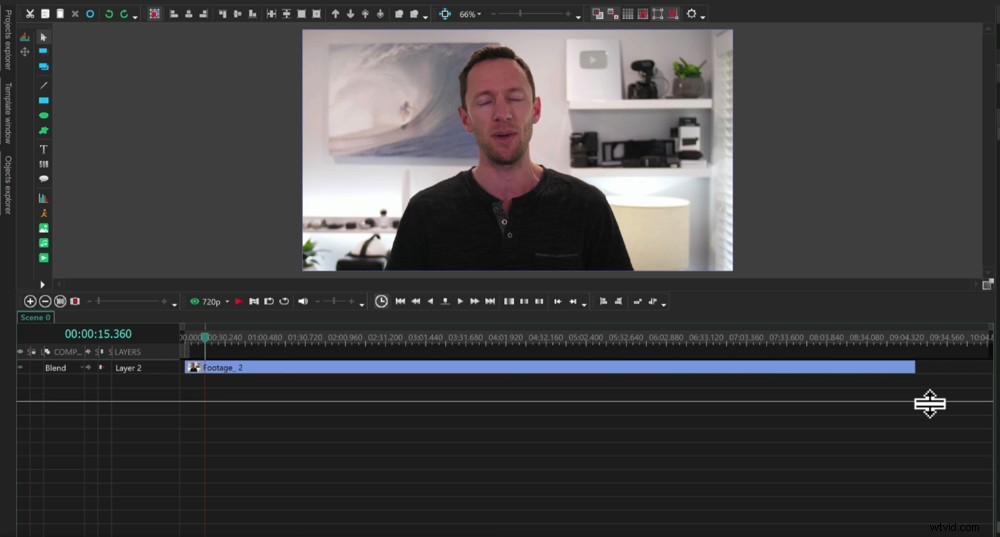Image resolution: width=1000 pixels, height=537 pixels.
Task: Click the Redo green arrow
Action: click(124, 13)
